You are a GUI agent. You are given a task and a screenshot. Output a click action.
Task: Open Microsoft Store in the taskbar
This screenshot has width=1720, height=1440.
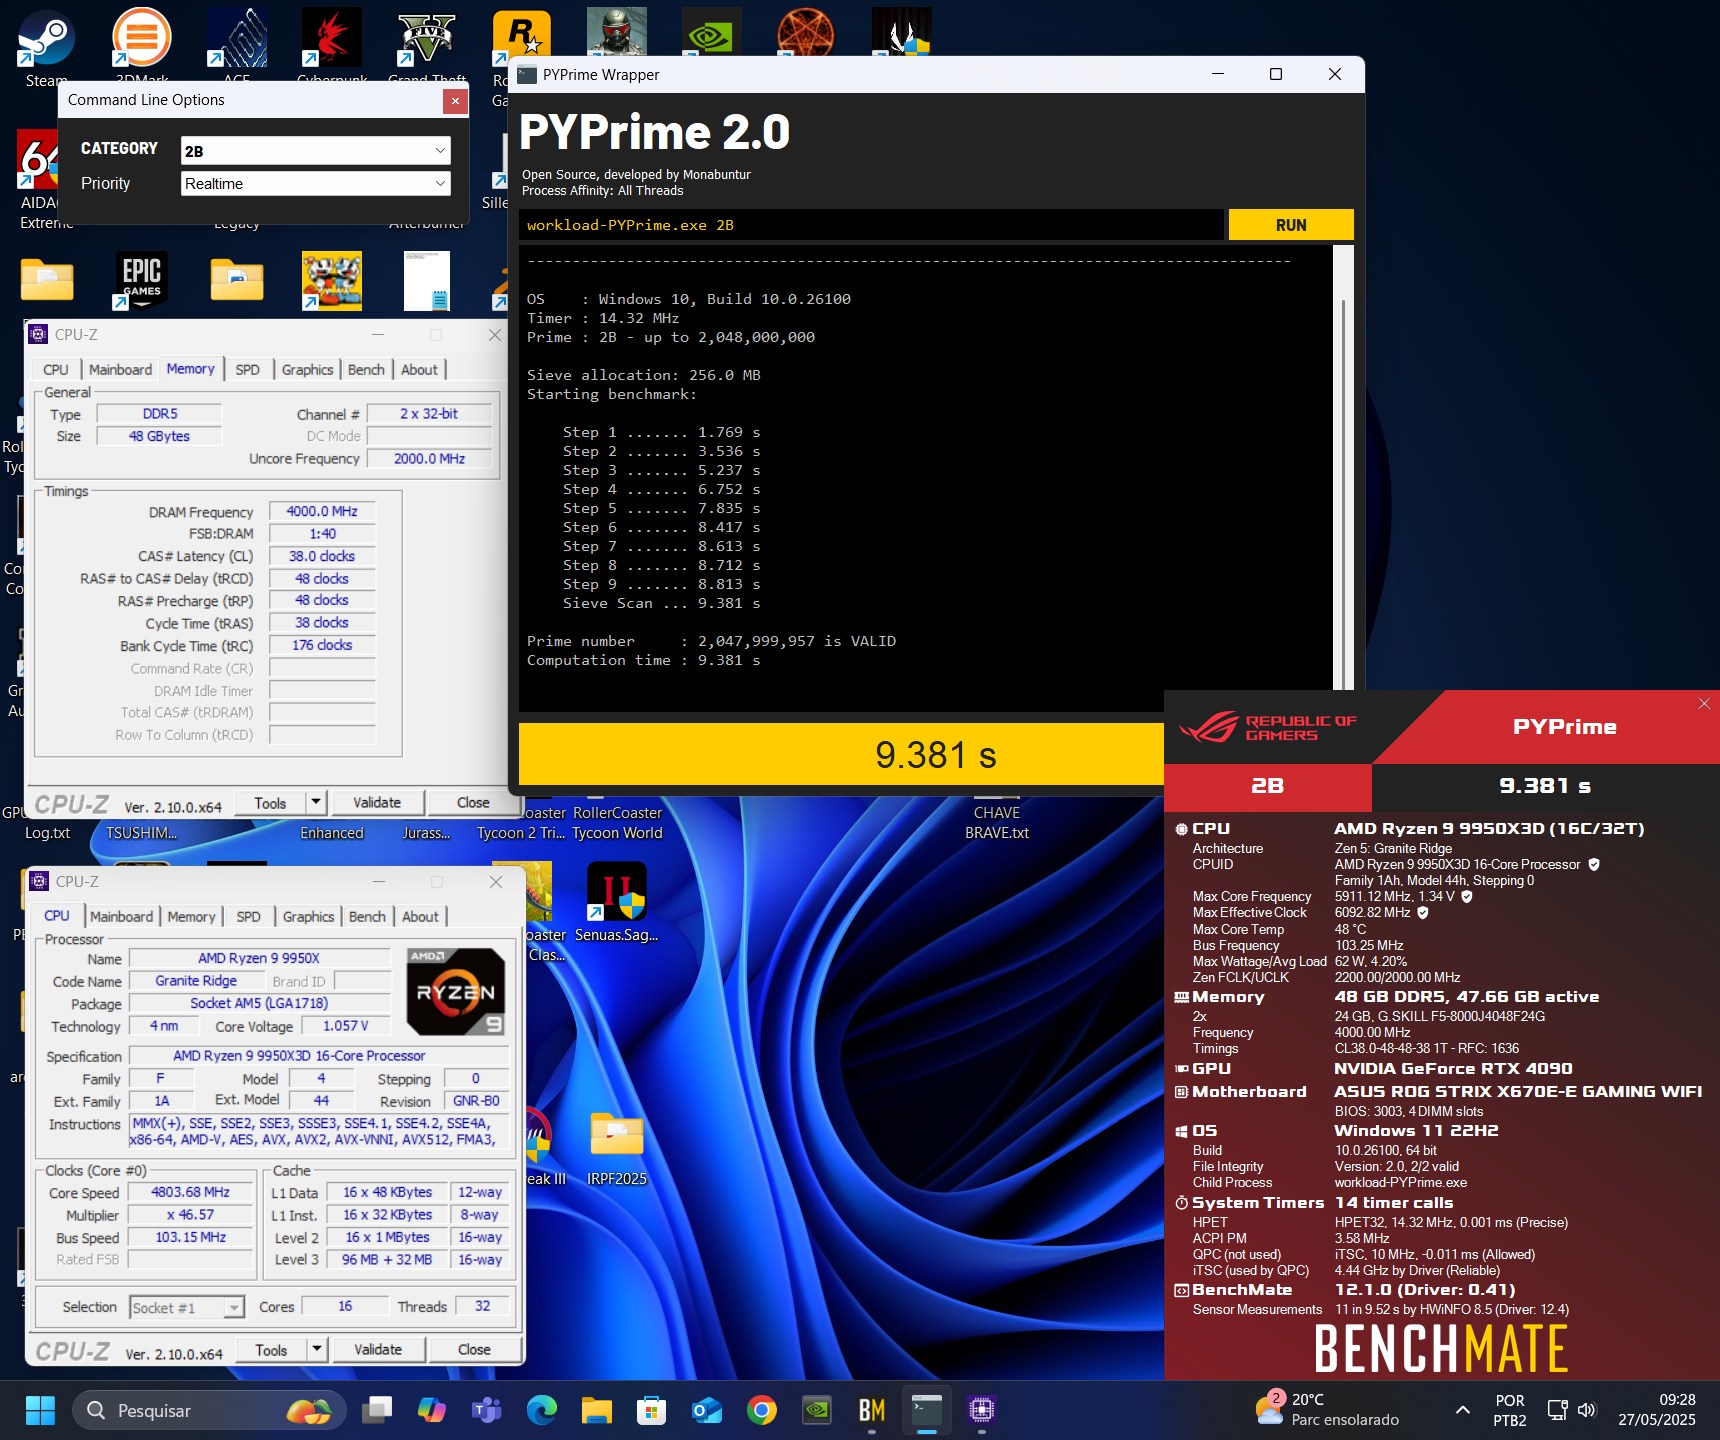[x=652, y=1410]
